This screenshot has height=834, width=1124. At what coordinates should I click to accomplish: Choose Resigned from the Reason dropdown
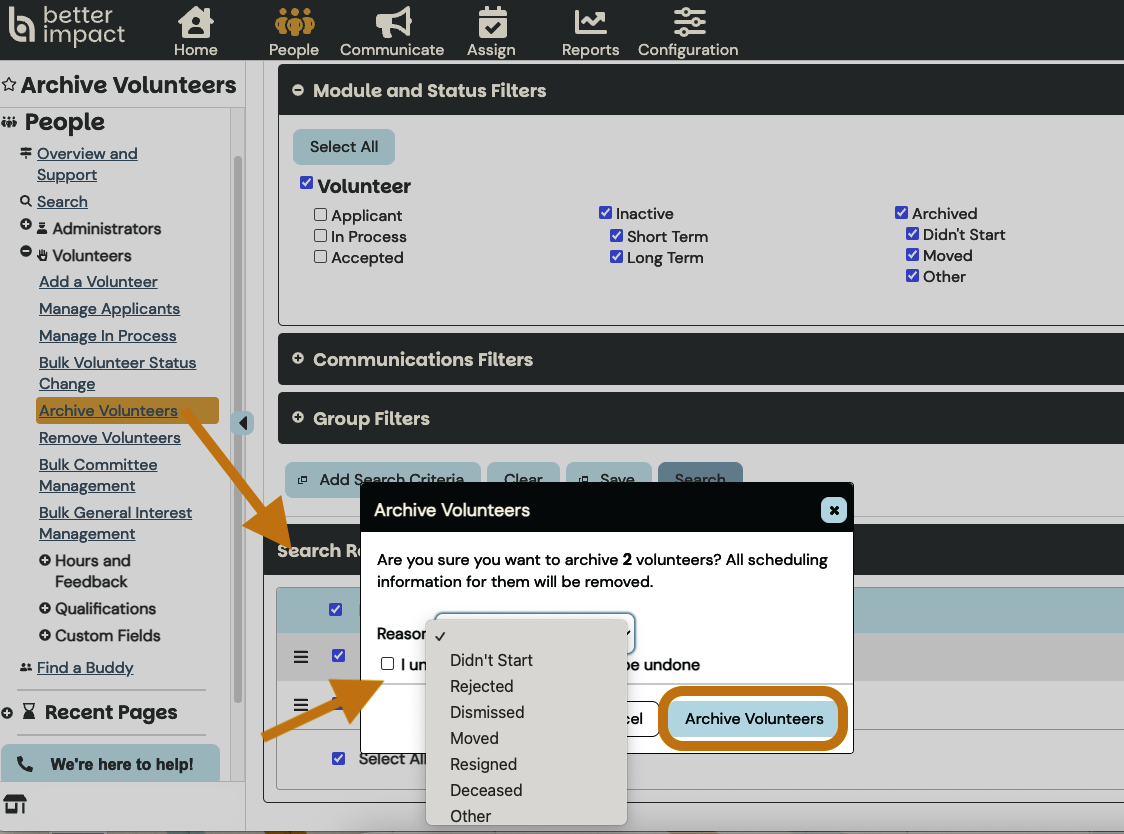click(x=483, y=764)
